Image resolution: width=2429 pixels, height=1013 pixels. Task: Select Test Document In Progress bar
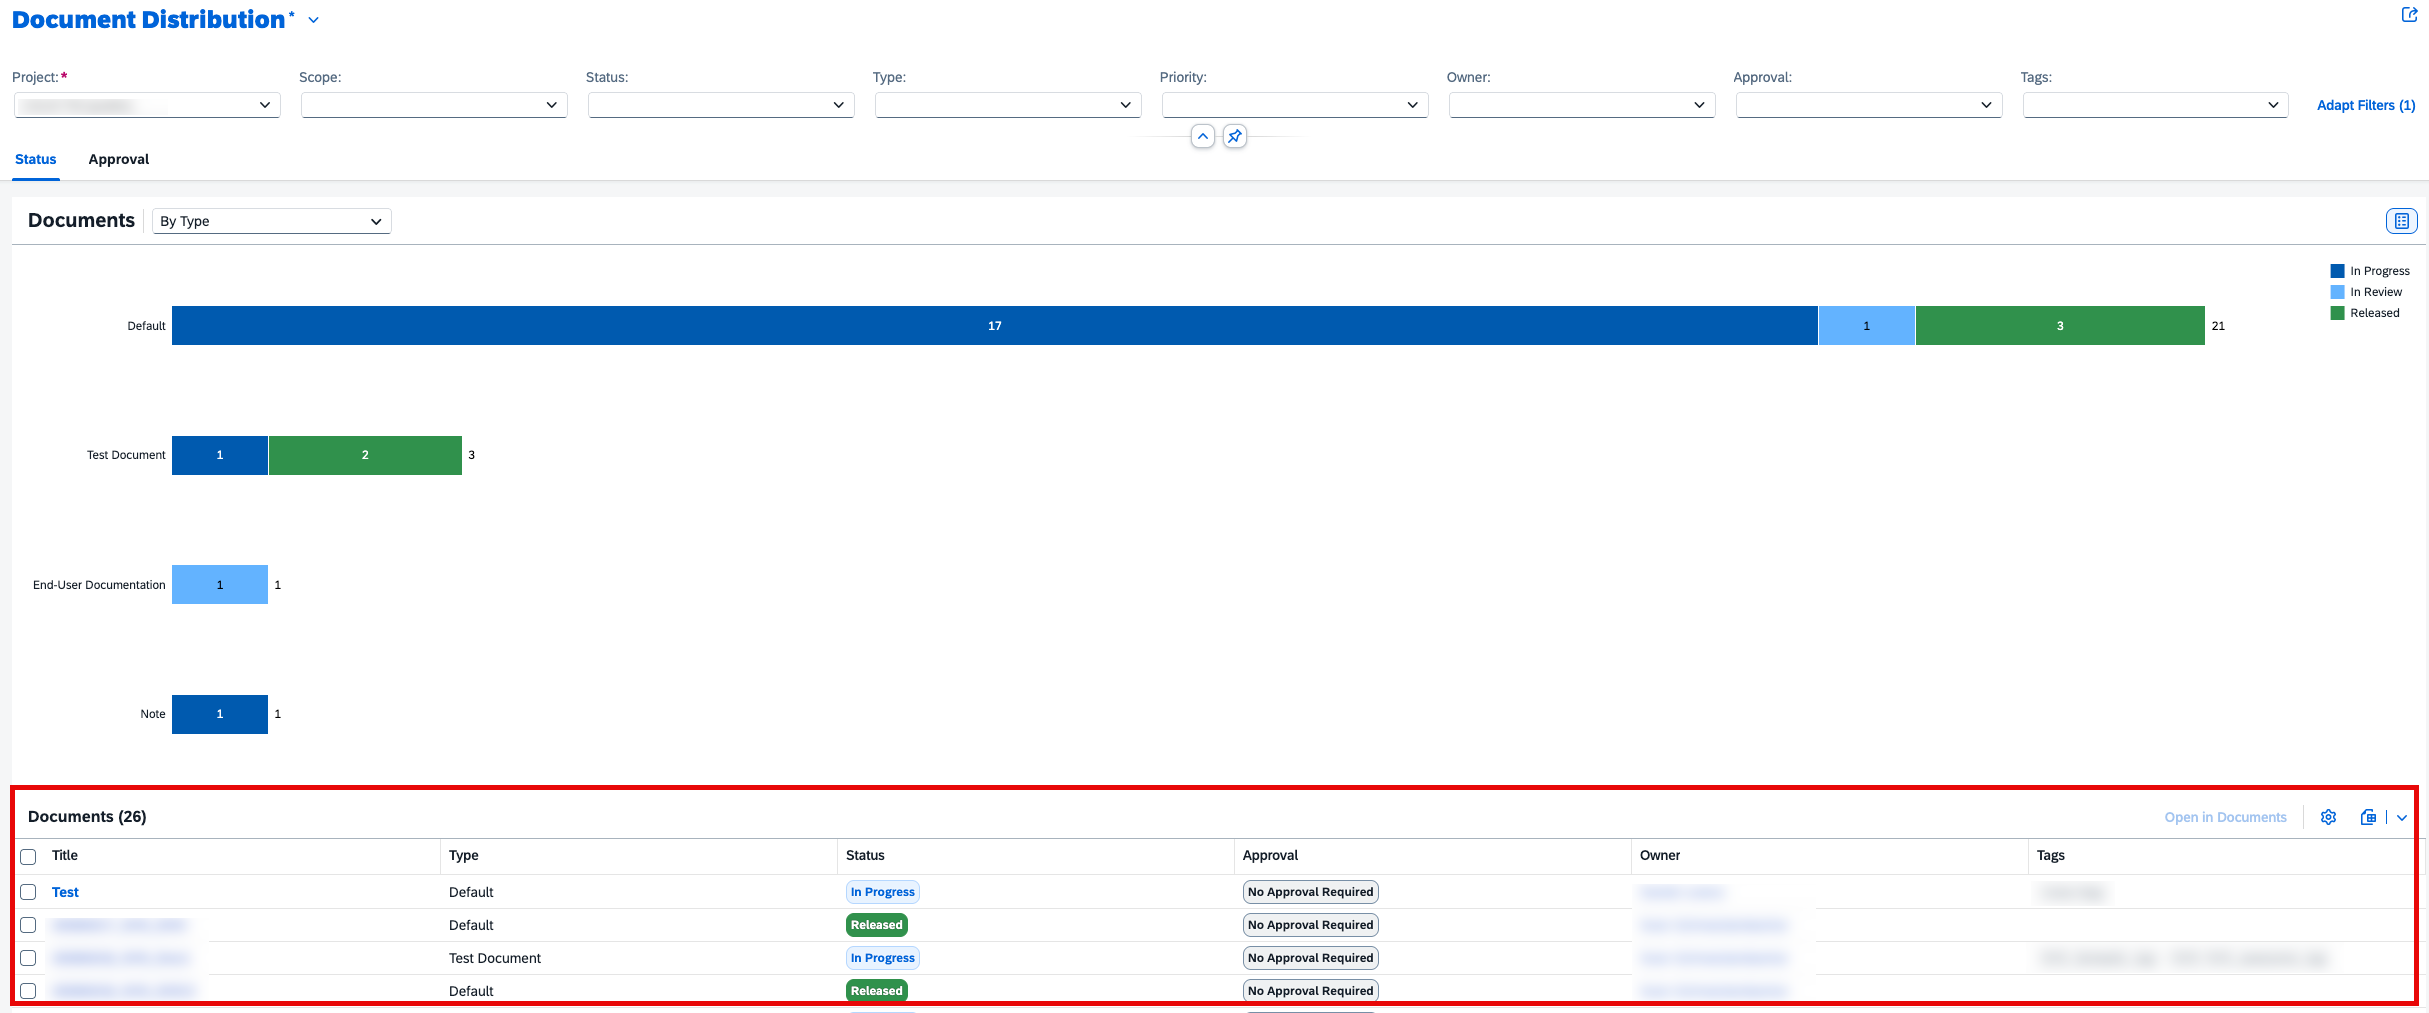[220, 455]
